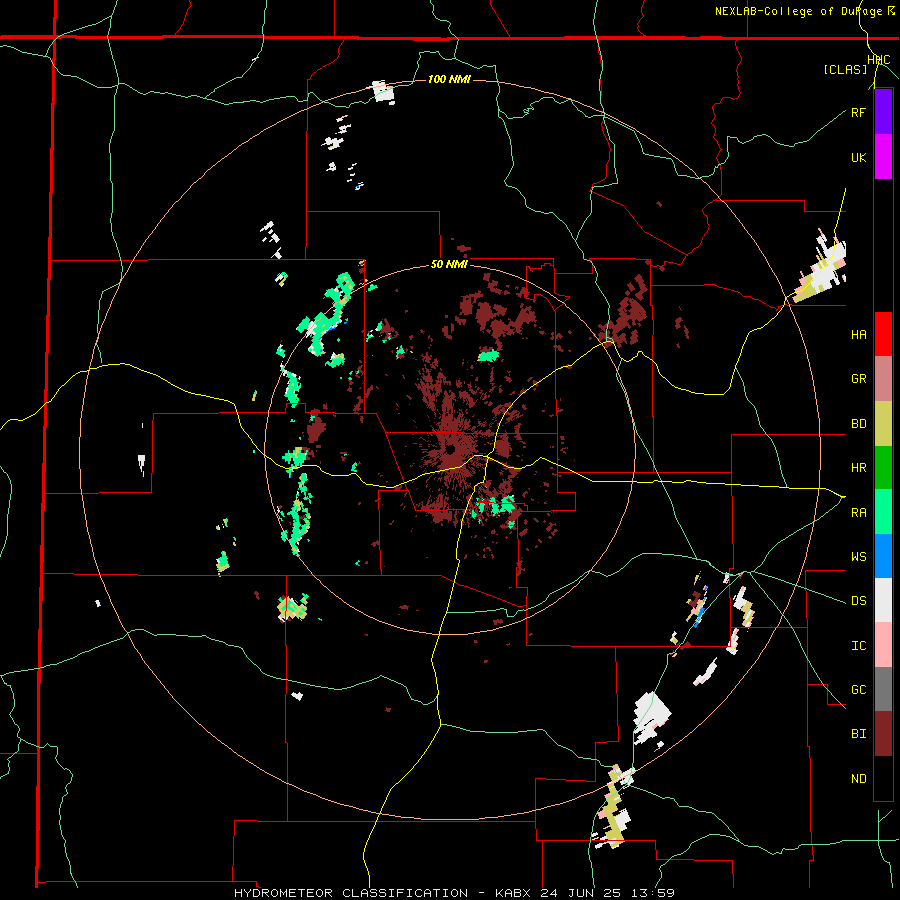
Task: Click the BD yellow legend swatch
Action: click(x=883, y=424)
